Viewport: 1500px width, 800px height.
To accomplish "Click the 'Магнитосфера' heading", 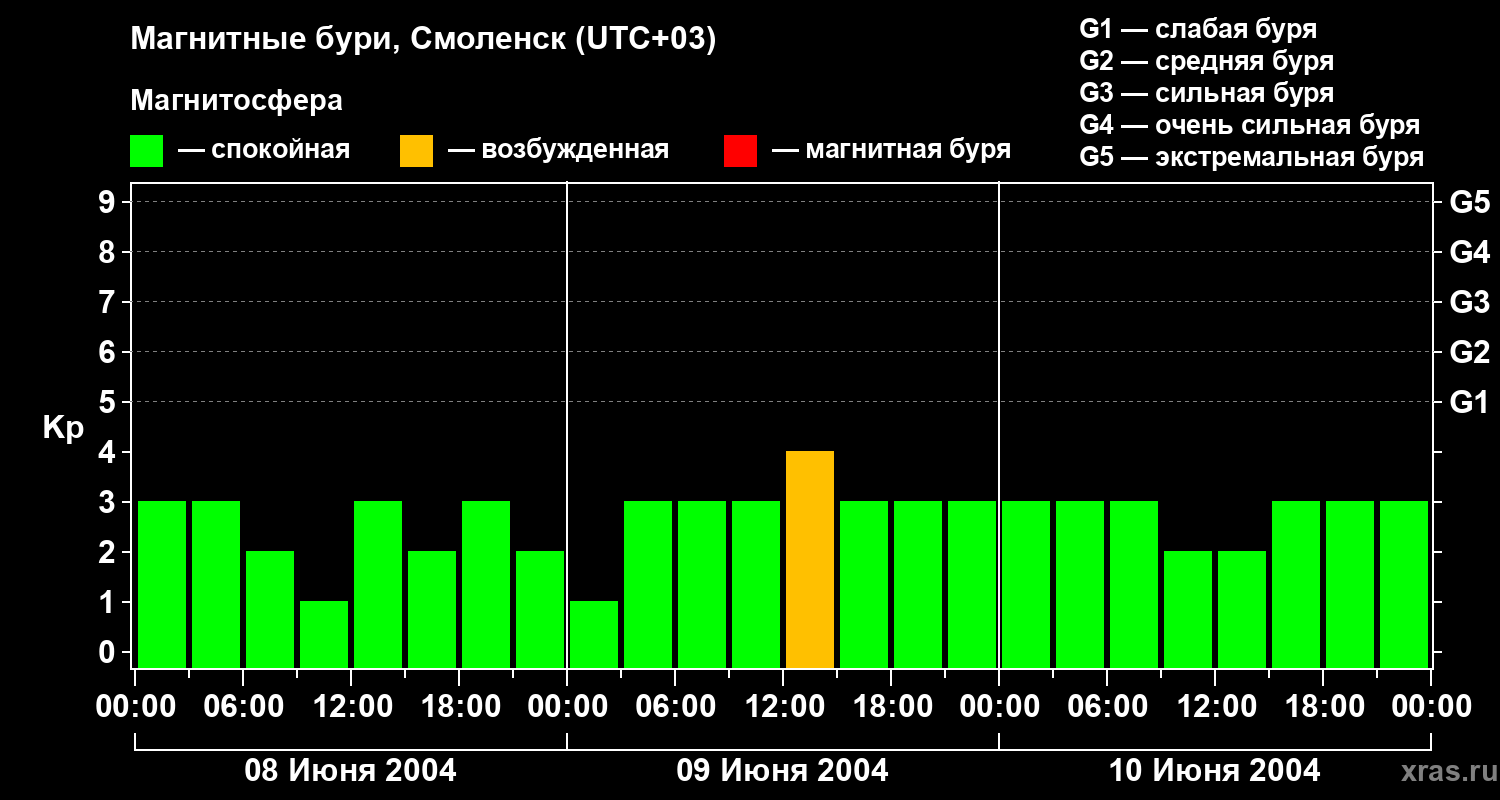I will click(236, 101).
